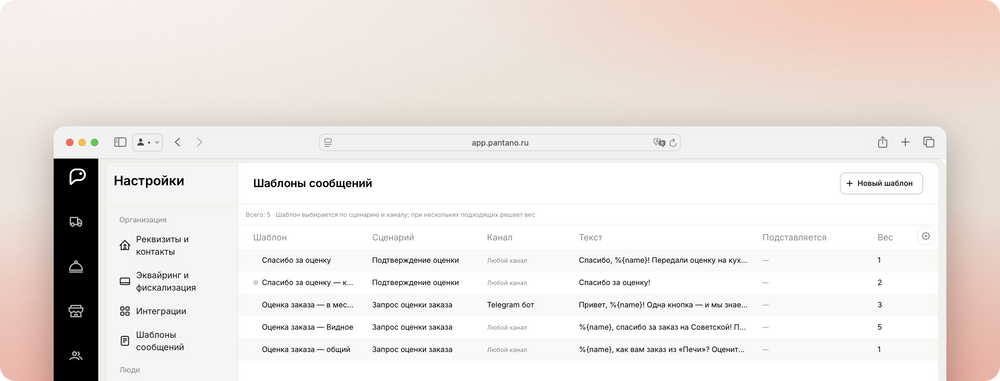Click the four-circles icon next to Интеграции

tap(125, 311)
